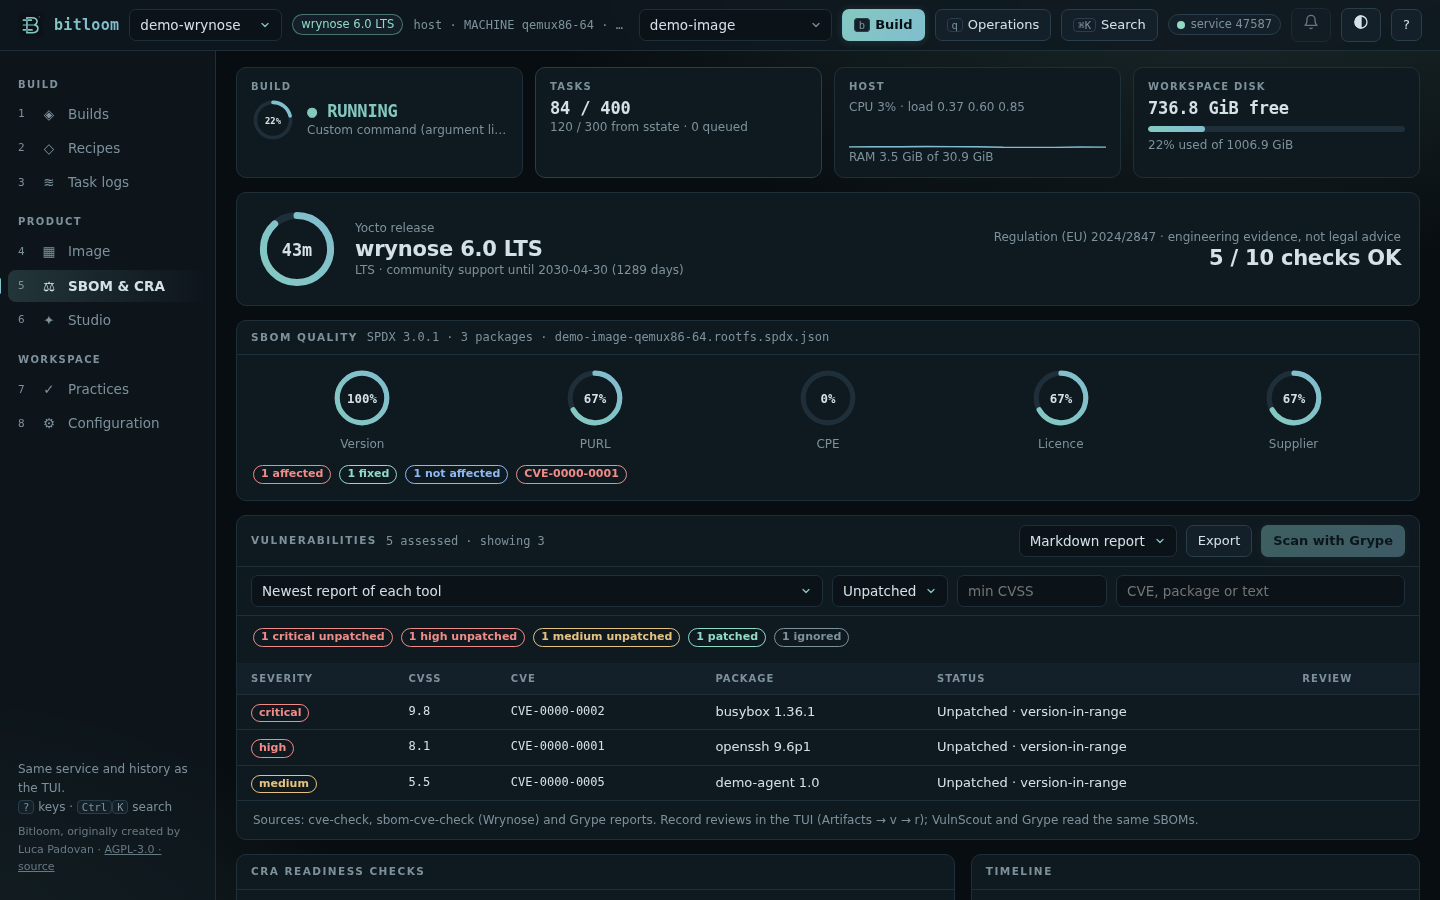Click the SBOM & CRA scales icon

pyautogui.click(x=49, y=287)
